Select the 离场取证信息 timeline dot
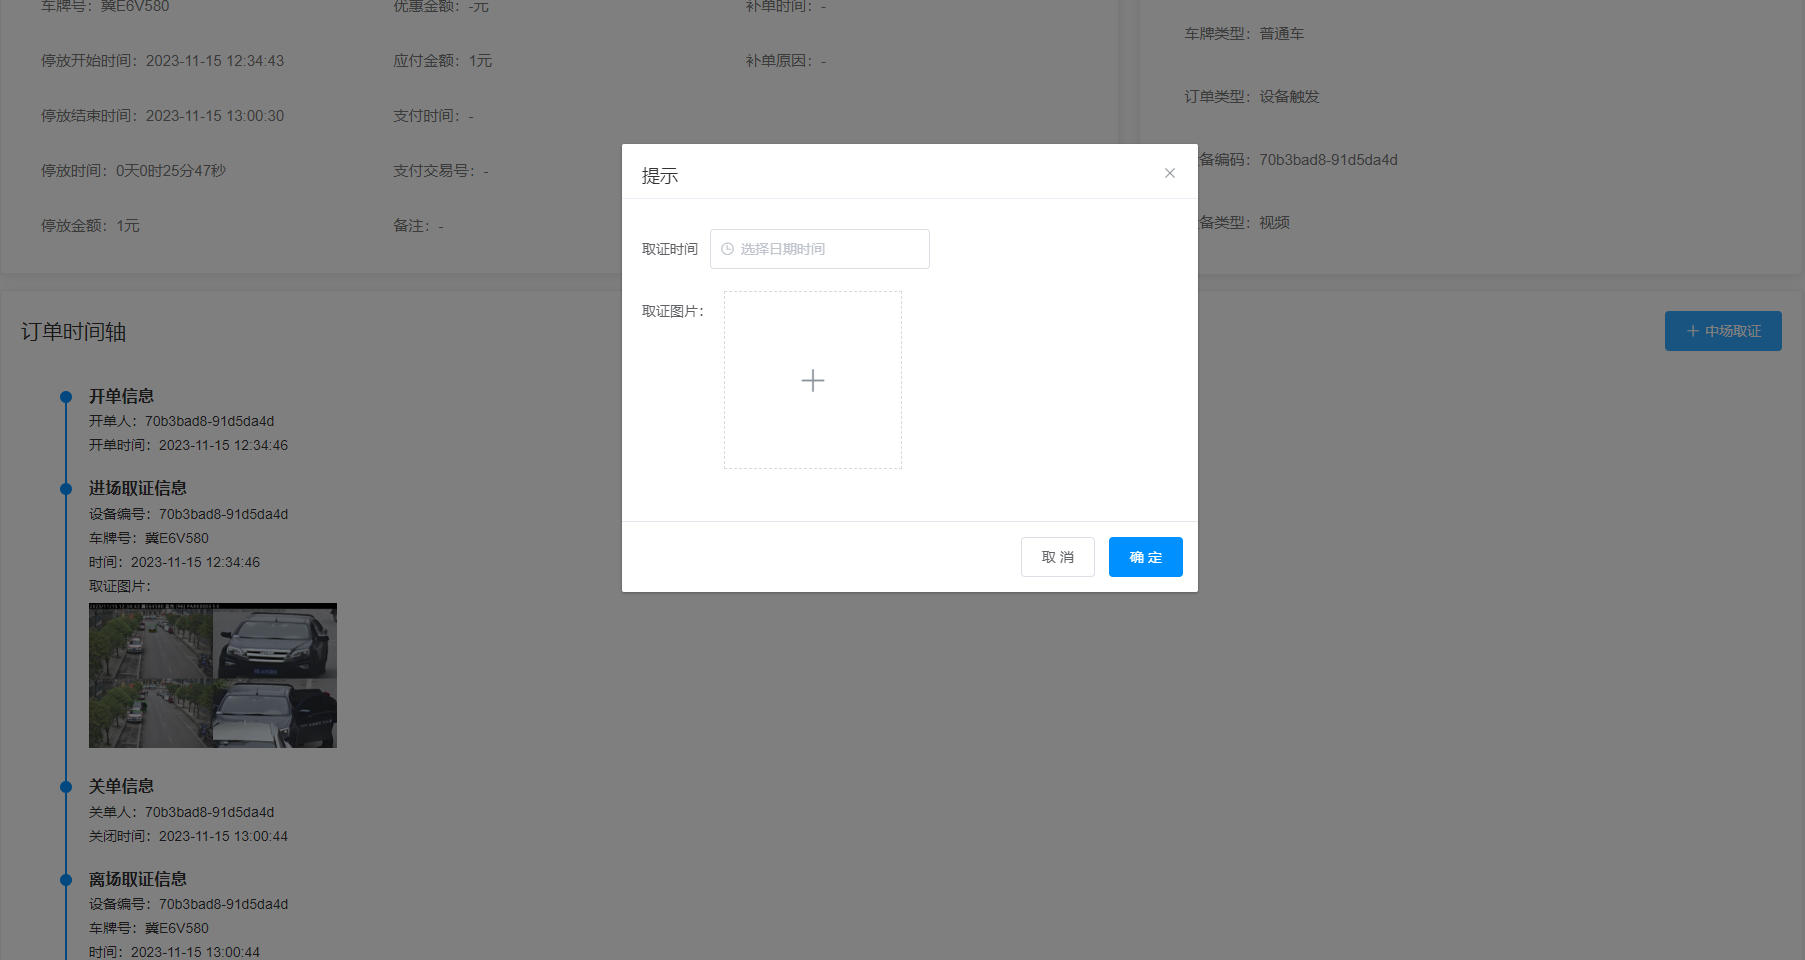 coord(66,880)
